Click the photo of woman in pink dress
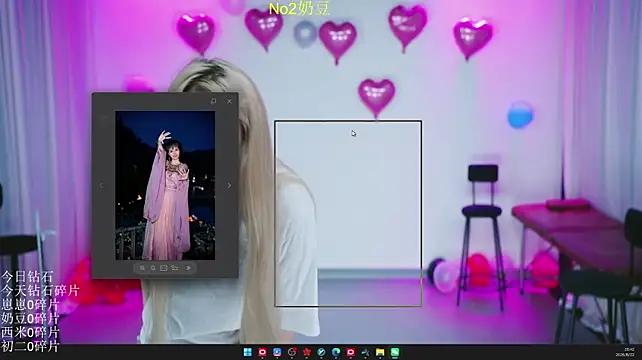The width and height of the screenshot is (642, 360). 165,185
